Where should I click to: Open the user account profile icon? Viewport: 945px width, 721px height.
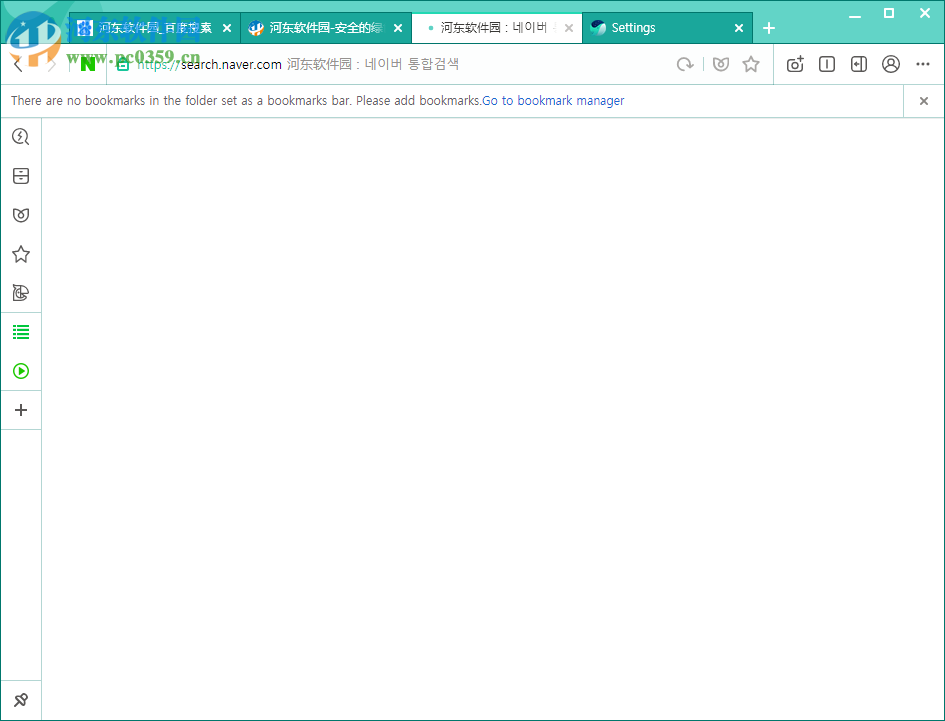coord(891,64)
